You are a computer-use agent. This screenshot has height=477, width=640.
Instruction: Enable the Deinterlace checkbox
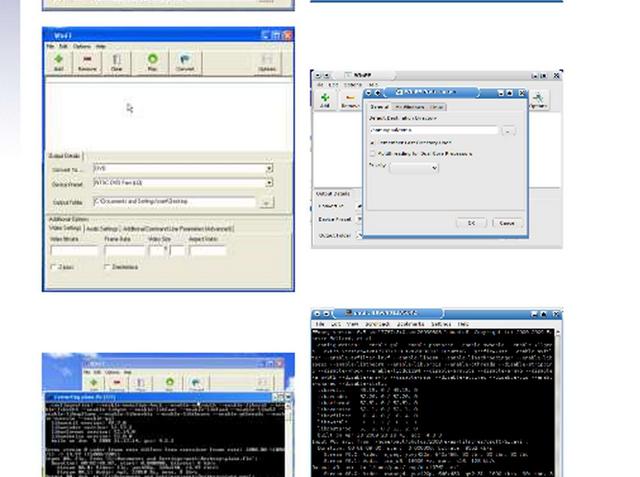tap(107, 267)
